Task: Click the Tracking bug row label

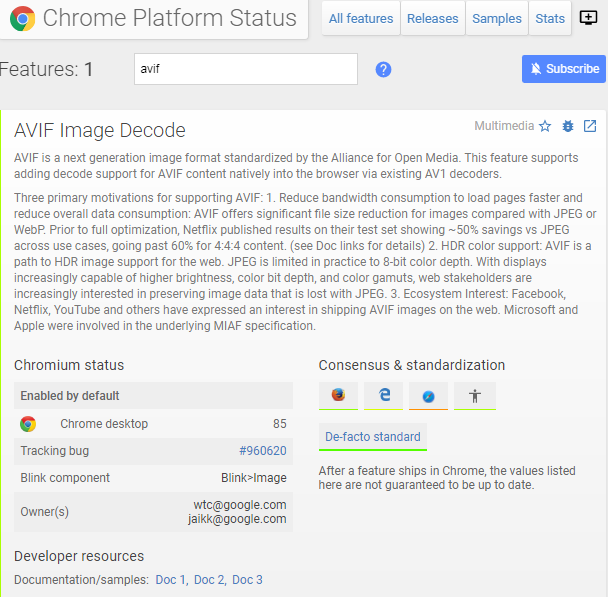Action: [55, 451]
